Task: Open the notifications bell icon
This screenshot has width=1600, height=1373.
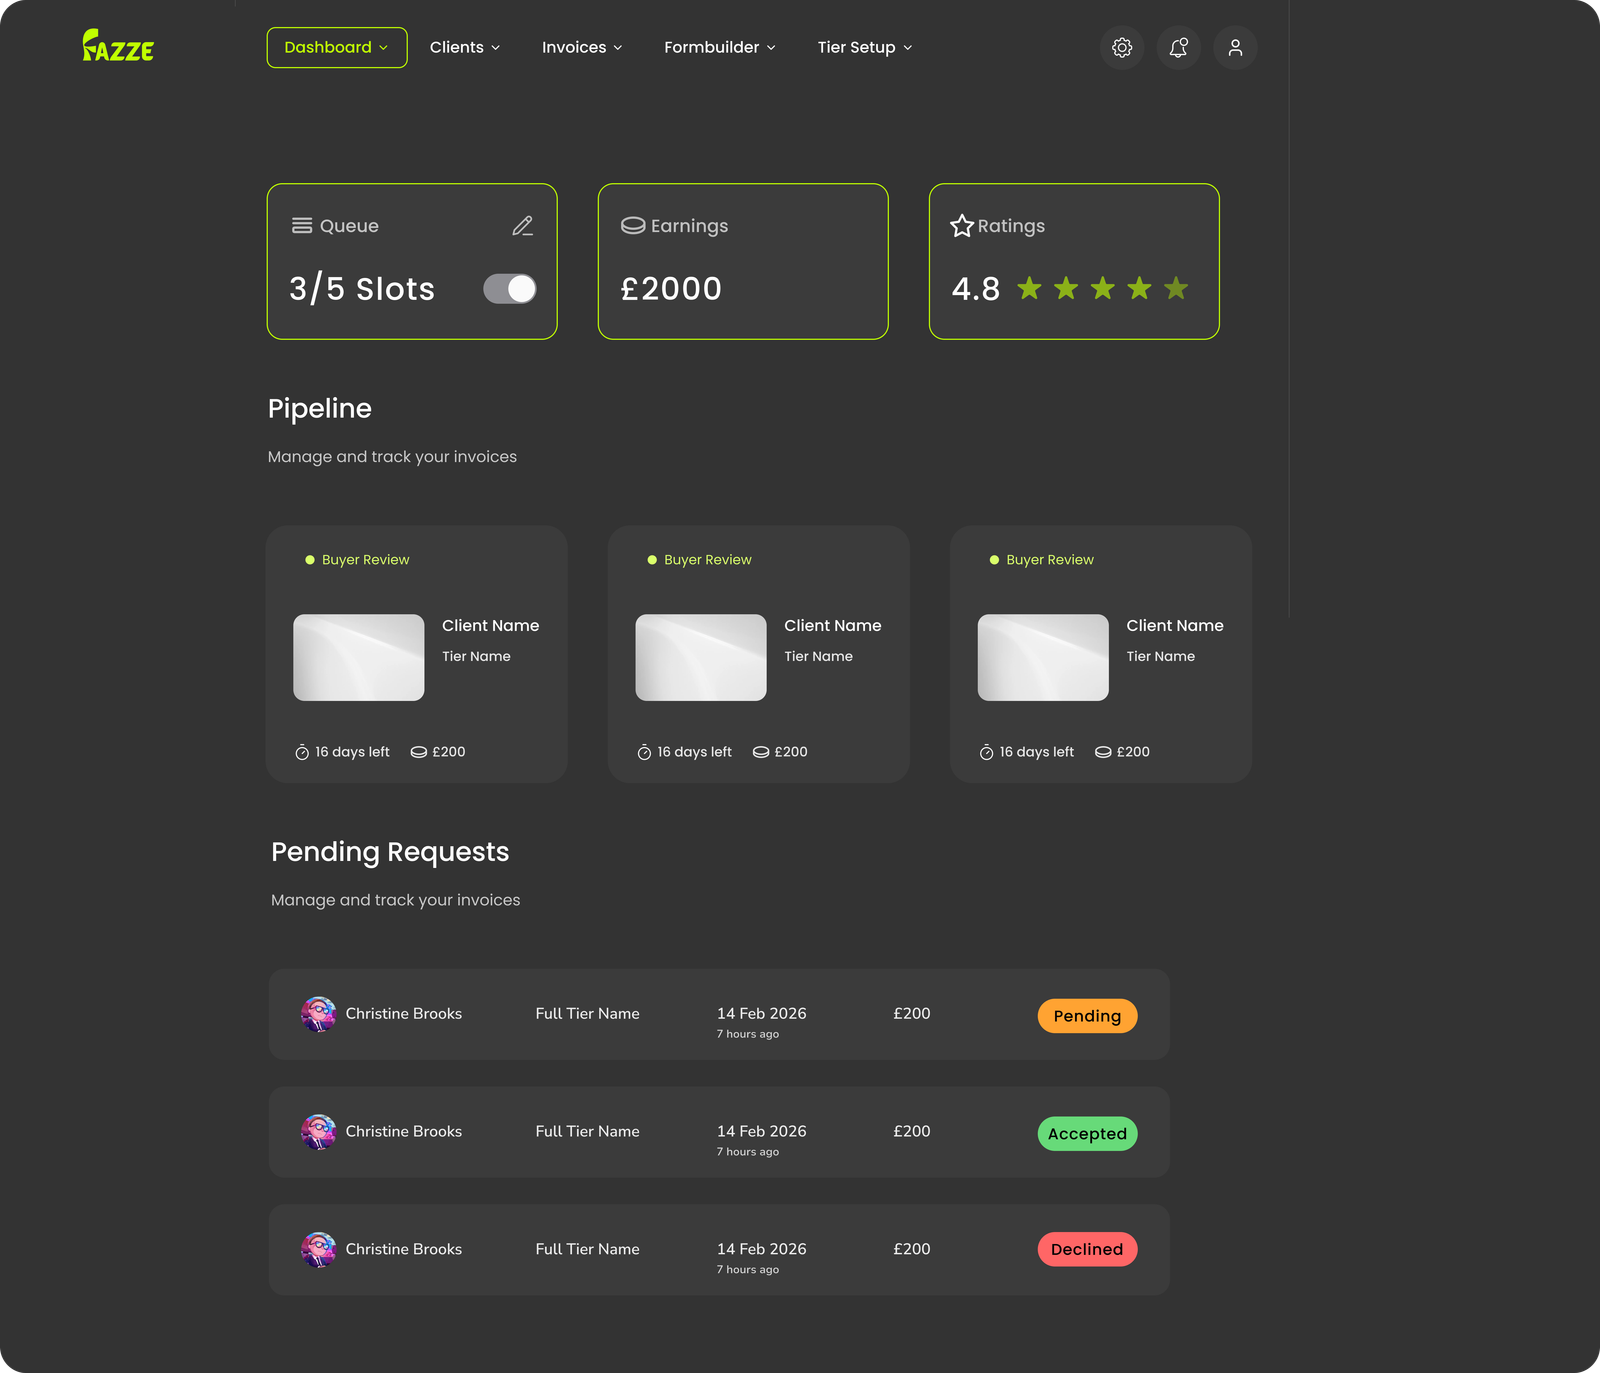Action: (x=1178, y=47)
